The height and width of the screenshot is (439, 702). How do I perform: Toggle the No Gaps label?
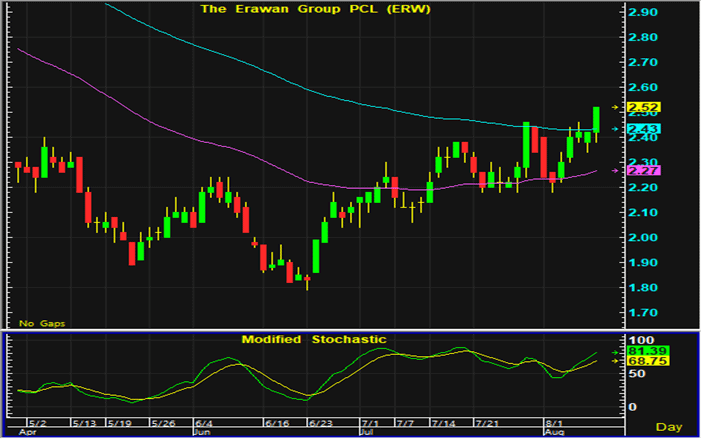38,323
